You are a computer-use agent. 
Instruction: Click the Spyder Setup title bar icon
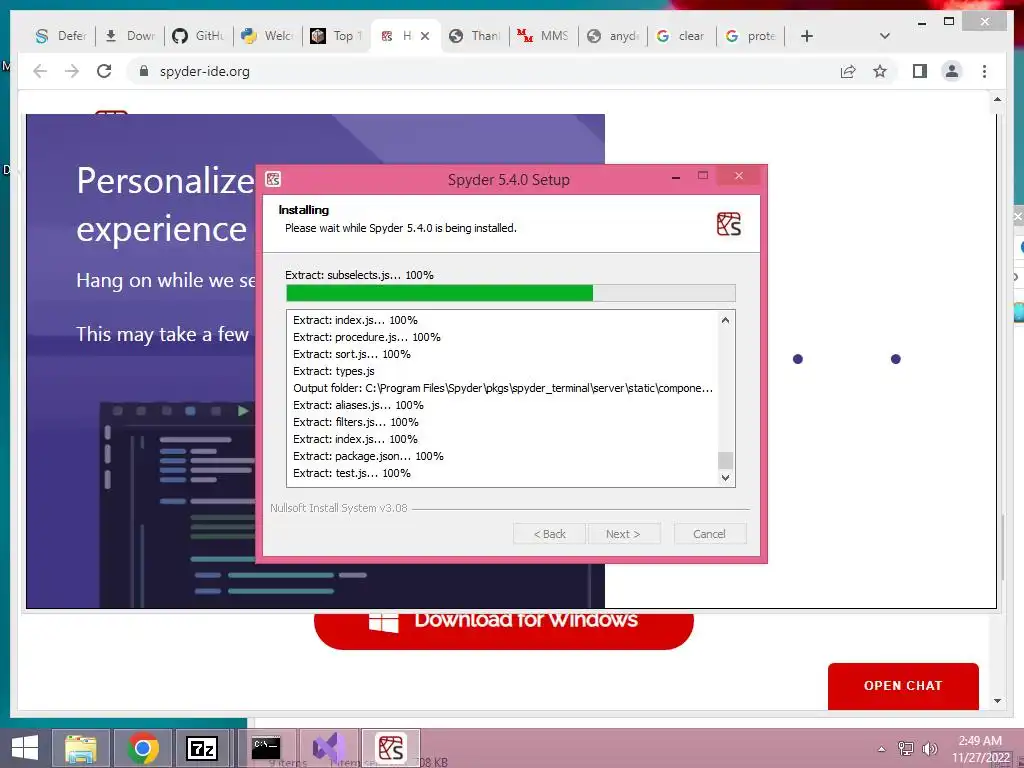273,179
